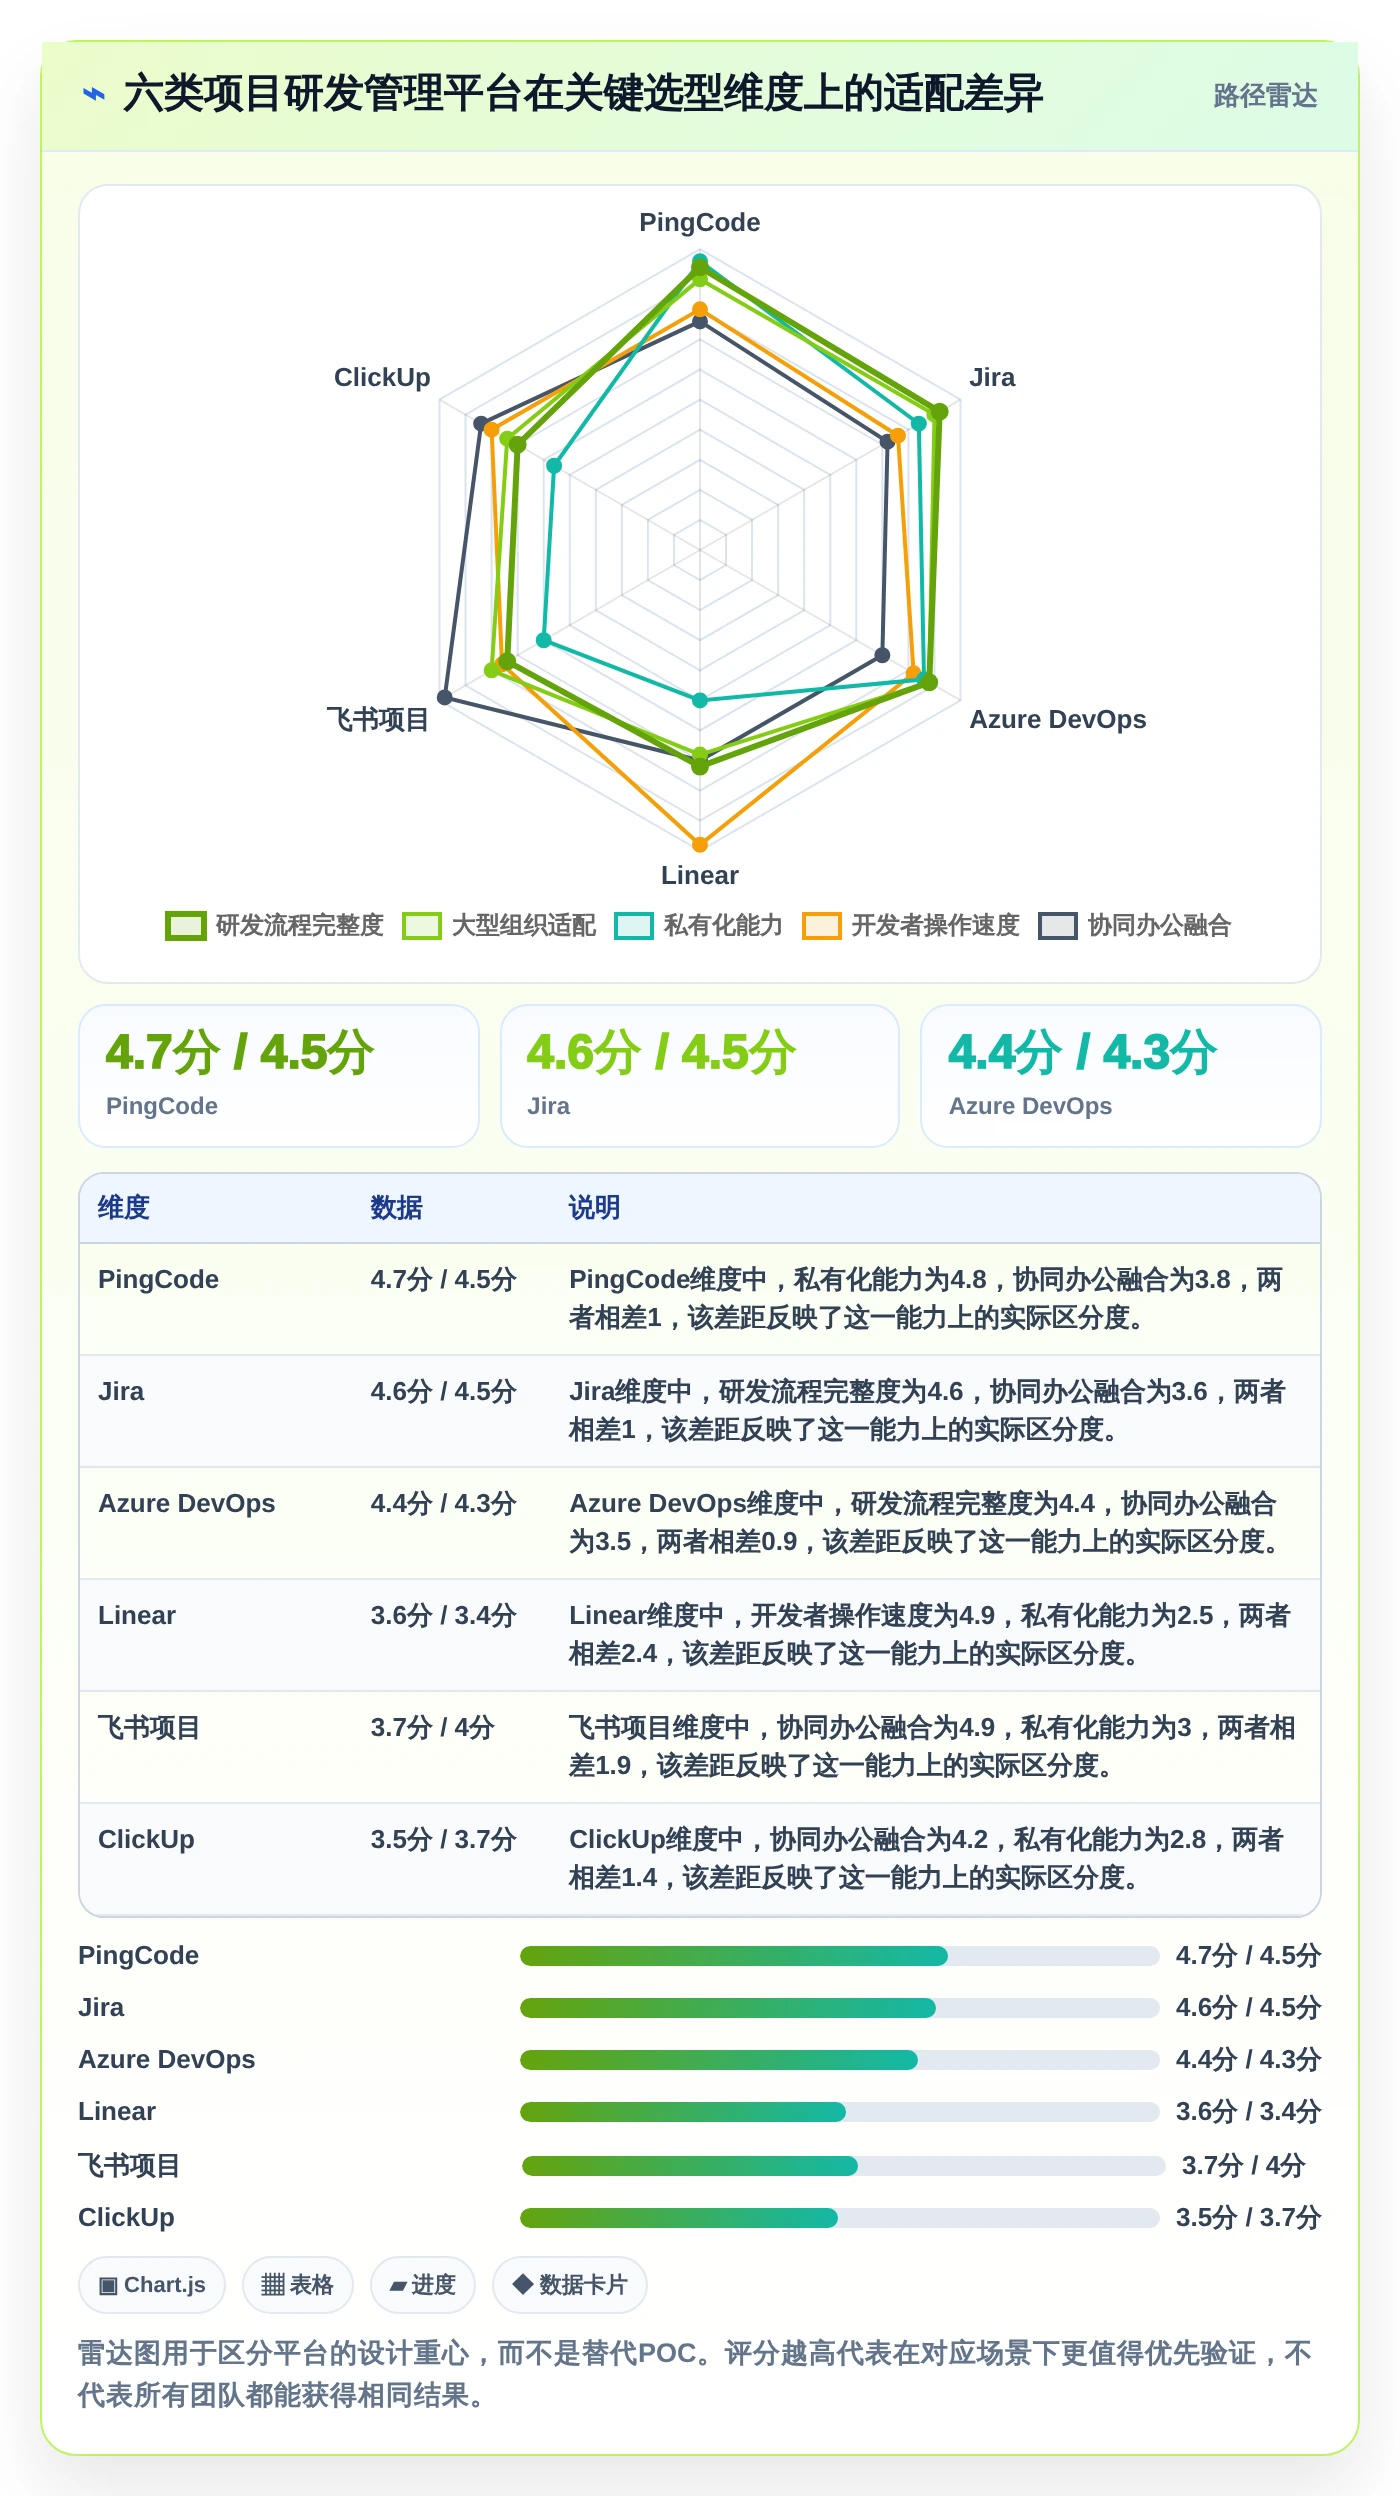
Task: Click the 飞书项目 description mentioning 相差1.9
Action: tap(932, 1746)
